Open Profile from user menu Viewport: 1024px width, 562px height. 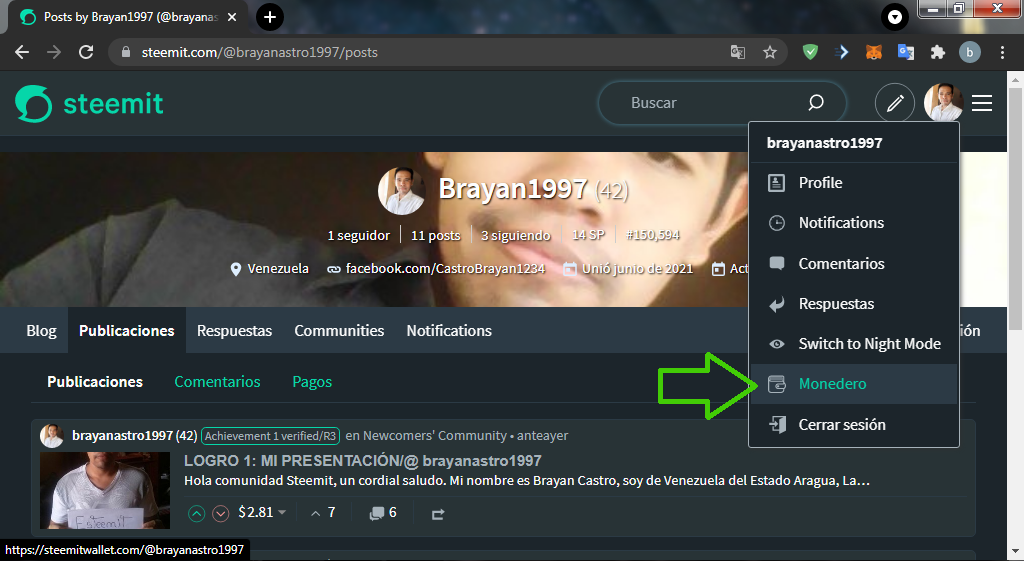[854, 183]
